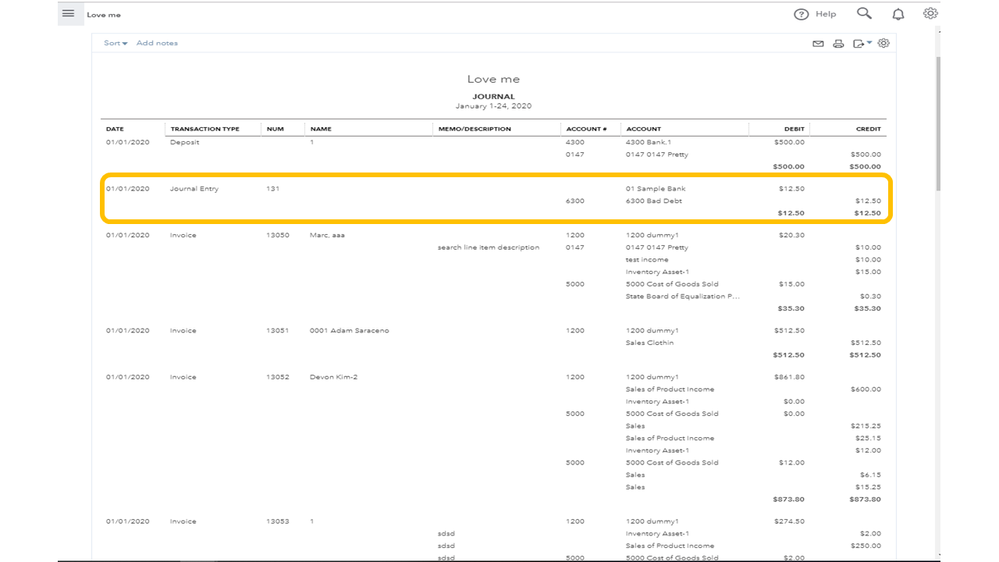Open the top-right settings gear
The image size is (999, 562).
click(930, 14)
